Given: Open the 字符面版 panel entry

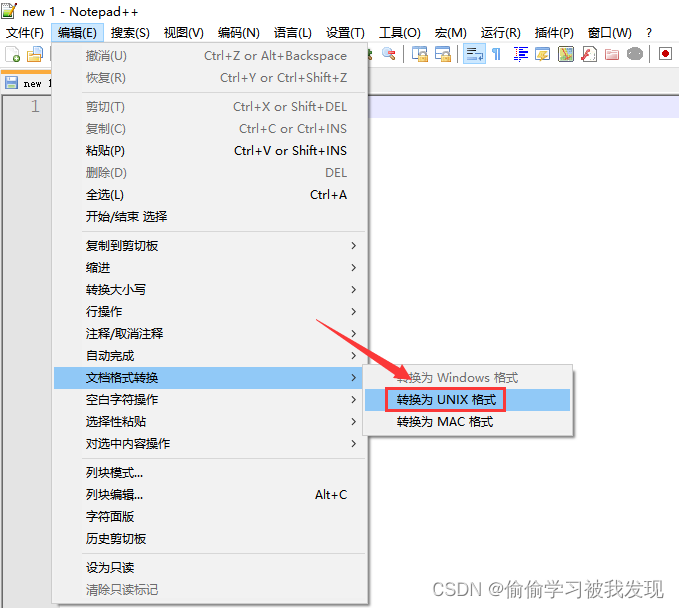Looking at the screenshot, I should tap(210, 517).
